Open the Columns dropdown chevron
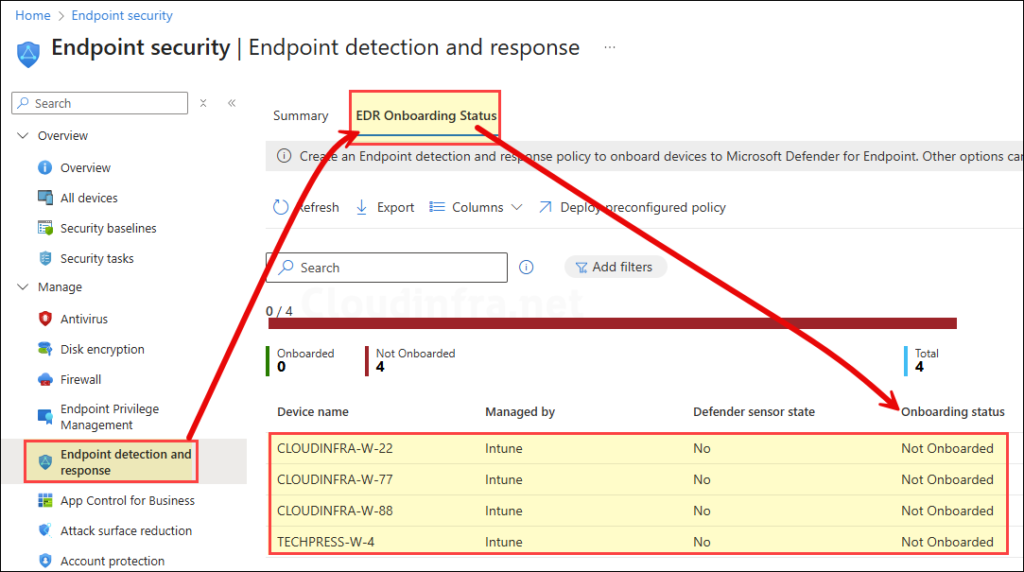 (517, 208)
